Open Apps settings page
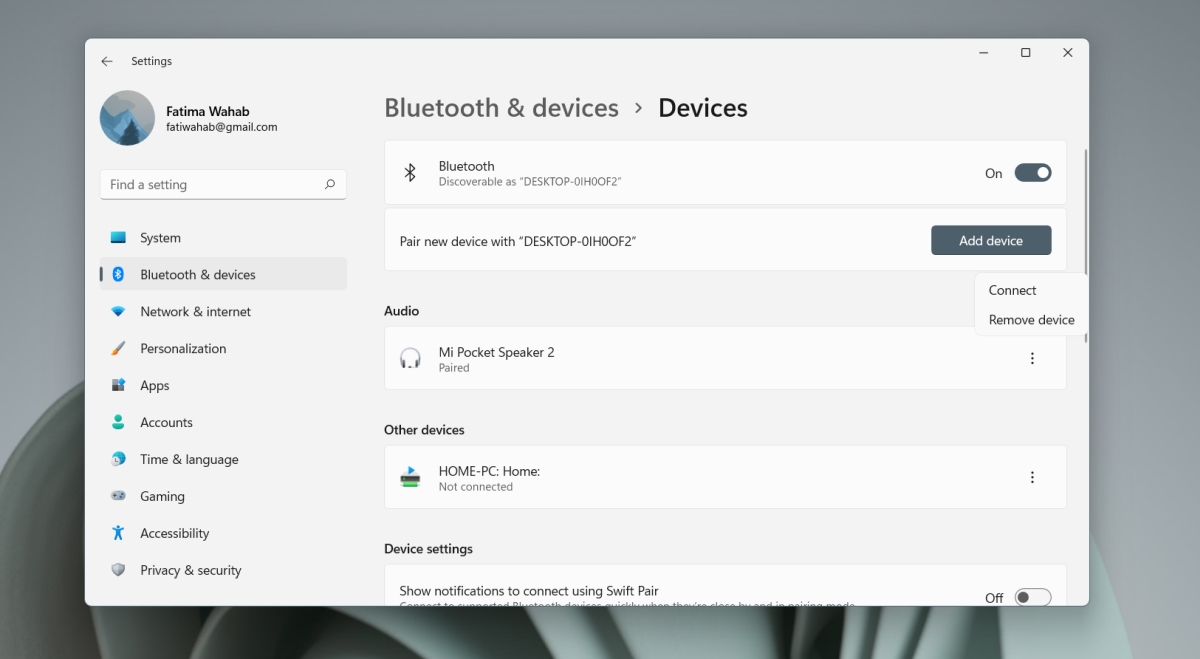The image size is (1200, 659). 223,385
